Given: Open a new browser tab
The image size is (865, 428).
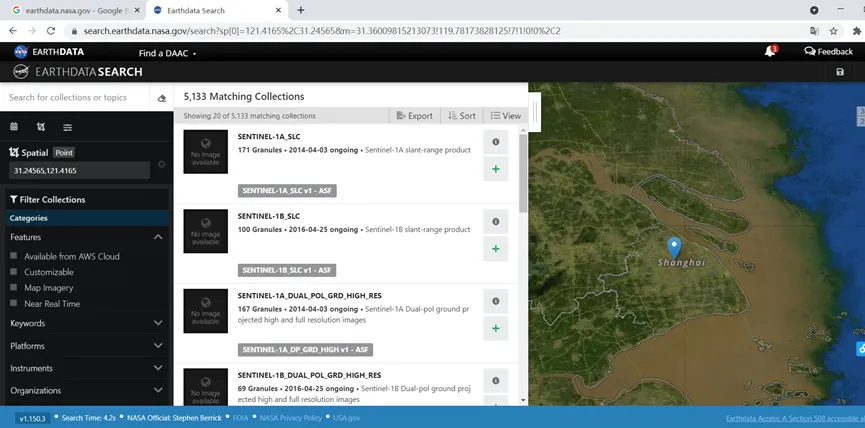Looking at the screenshot, I should click(x=301, y=10).
